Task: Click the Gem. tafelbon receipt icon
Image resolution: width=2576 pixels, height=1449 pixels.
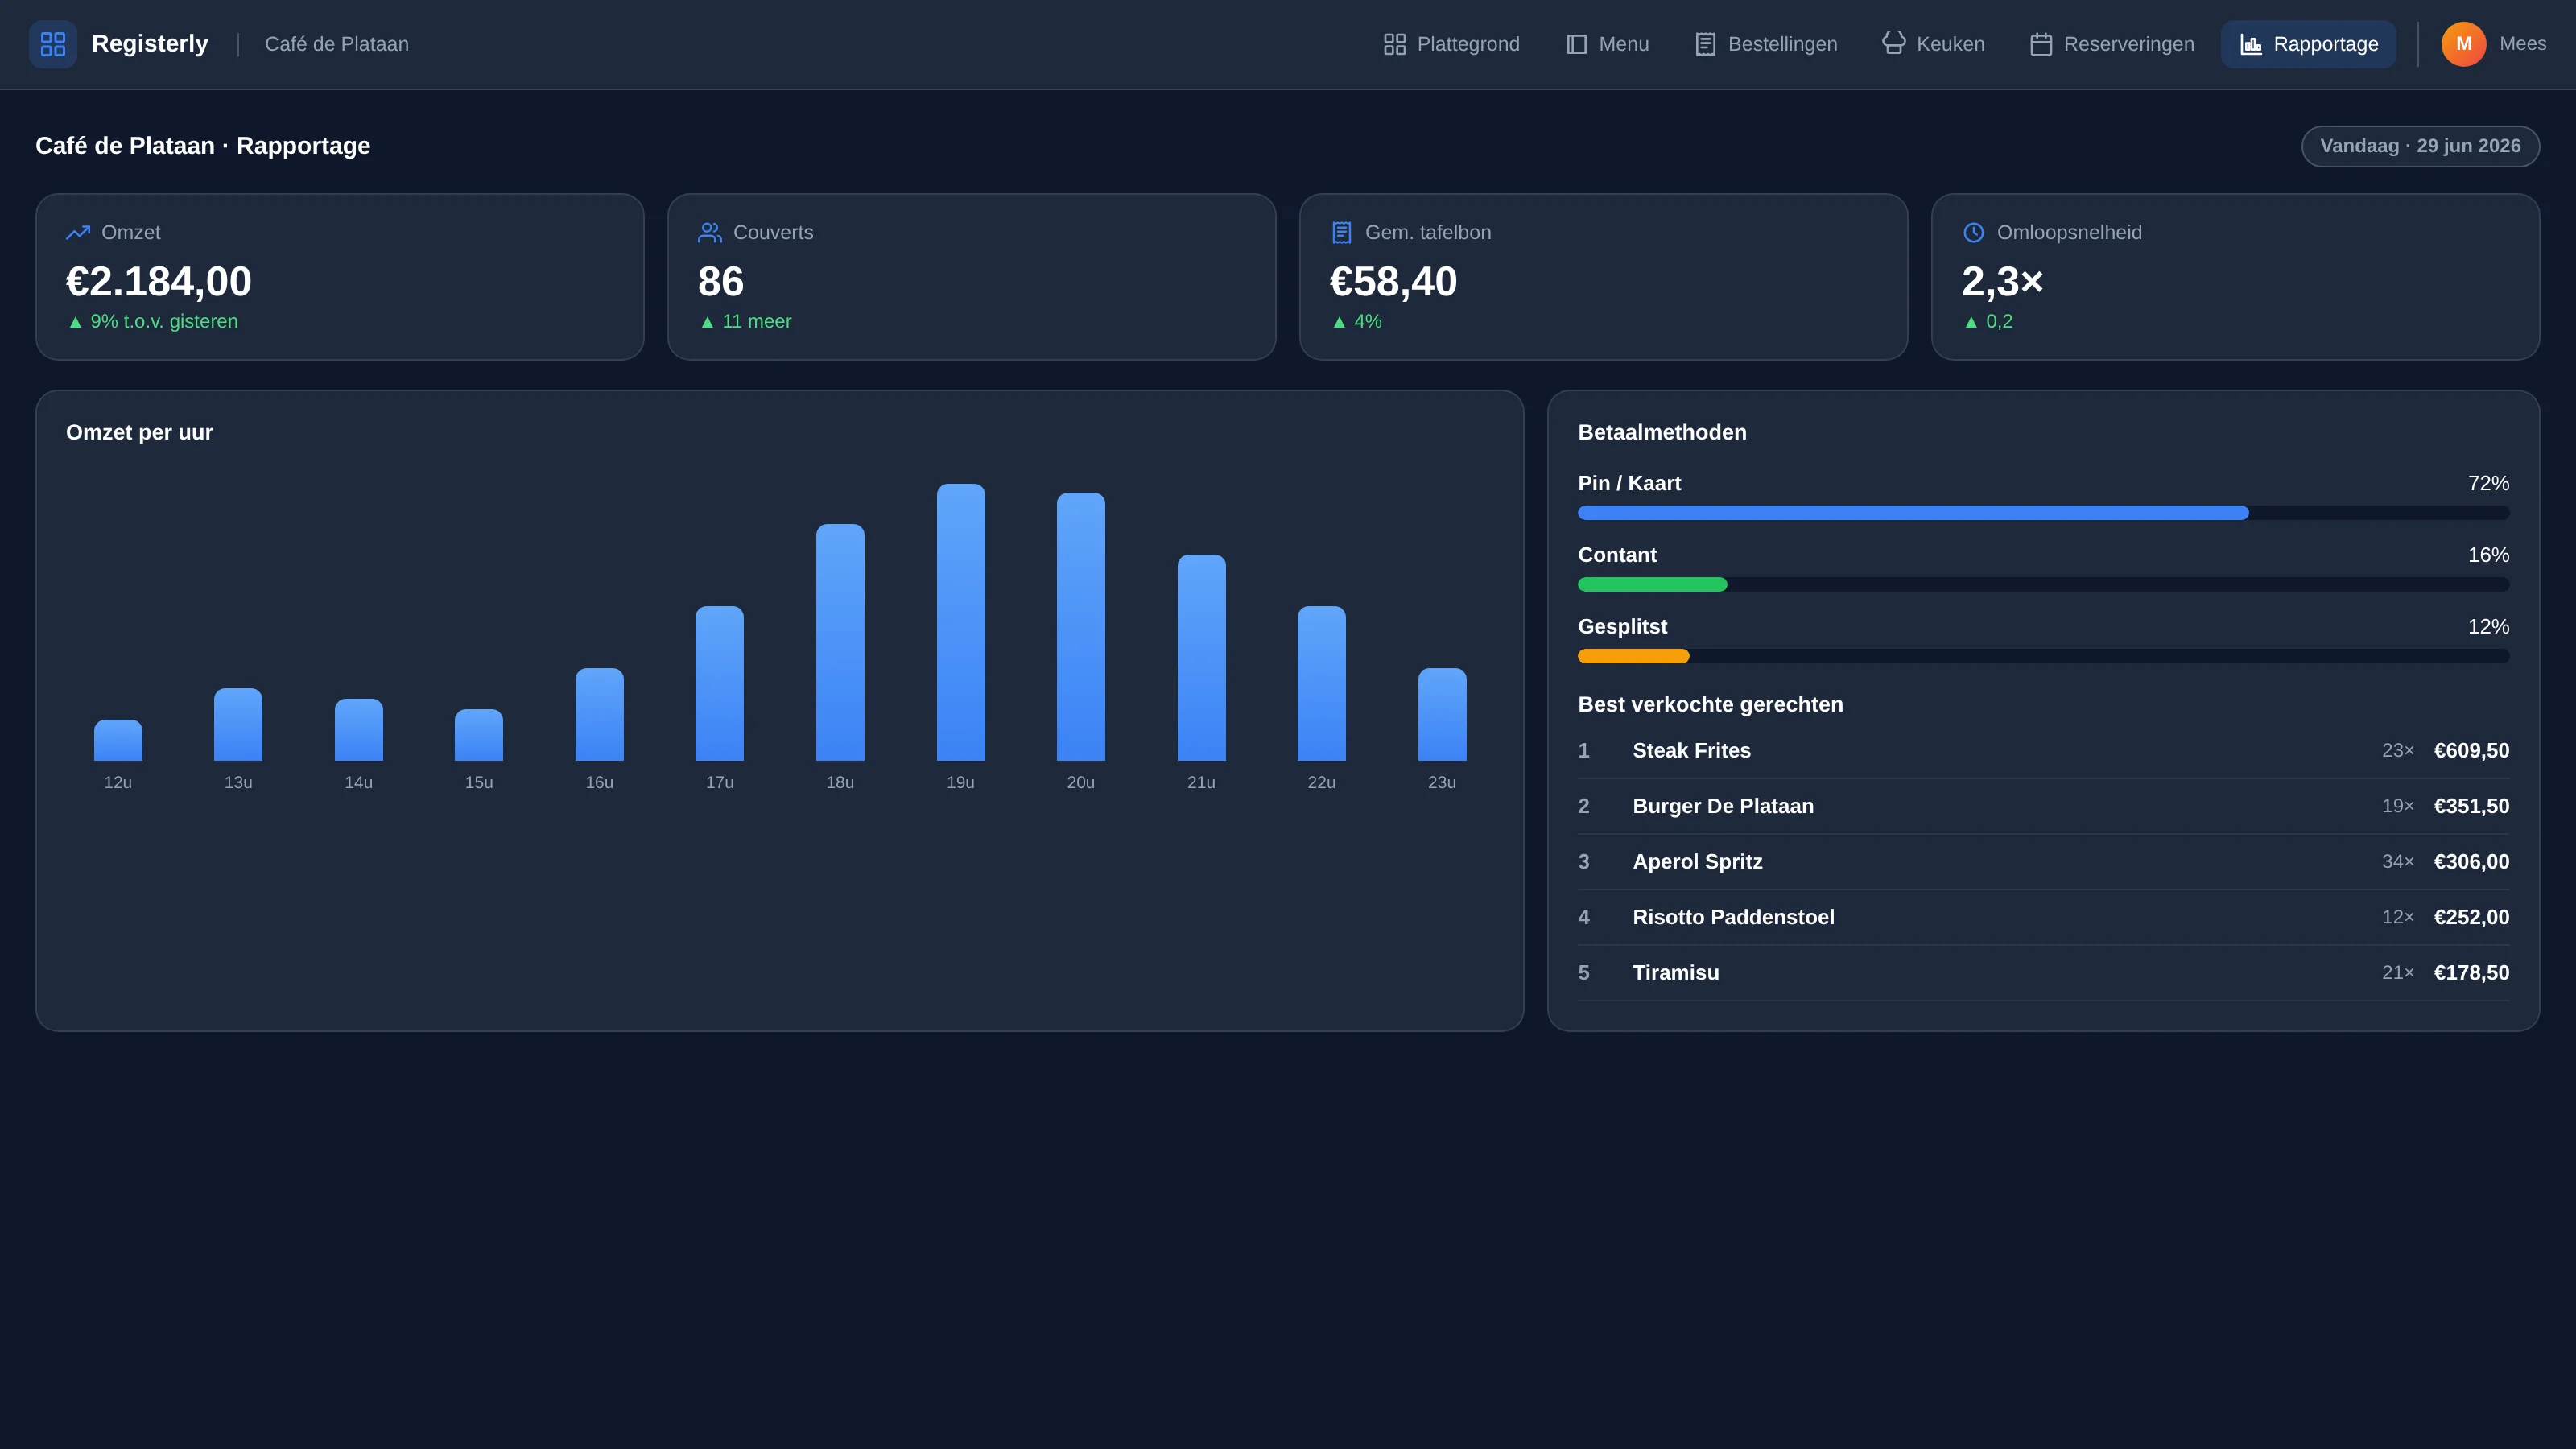Action: (x=1342, y=232)
